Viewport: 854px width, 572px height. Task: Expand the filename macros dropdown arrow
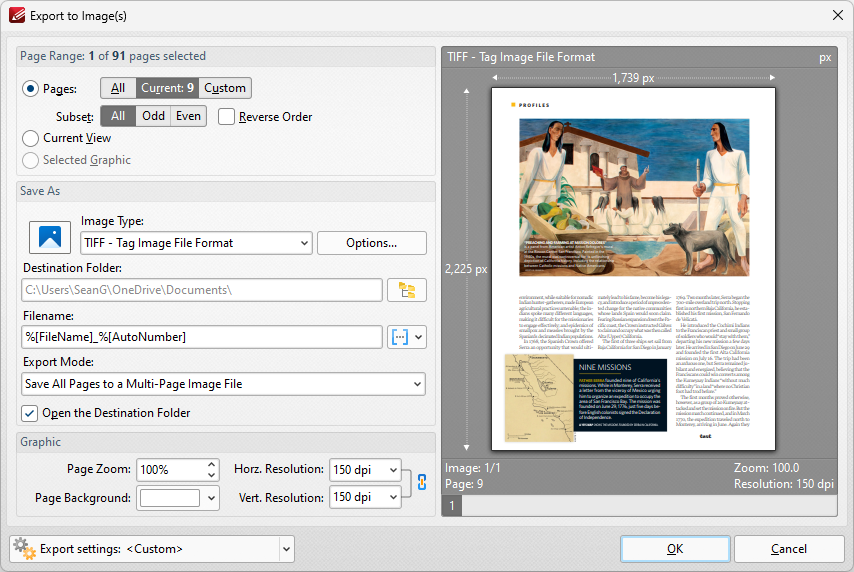[418, 337]
